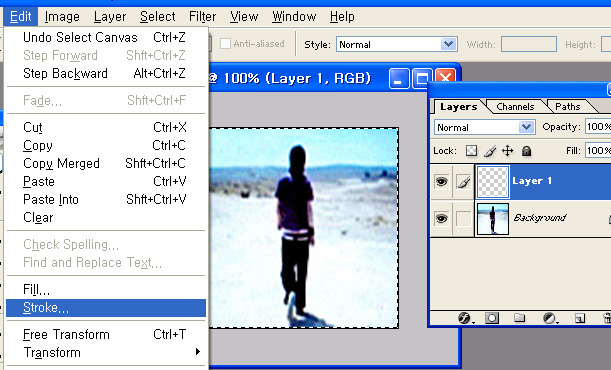Select the Background layer name
611x370 pixels.
540,218
